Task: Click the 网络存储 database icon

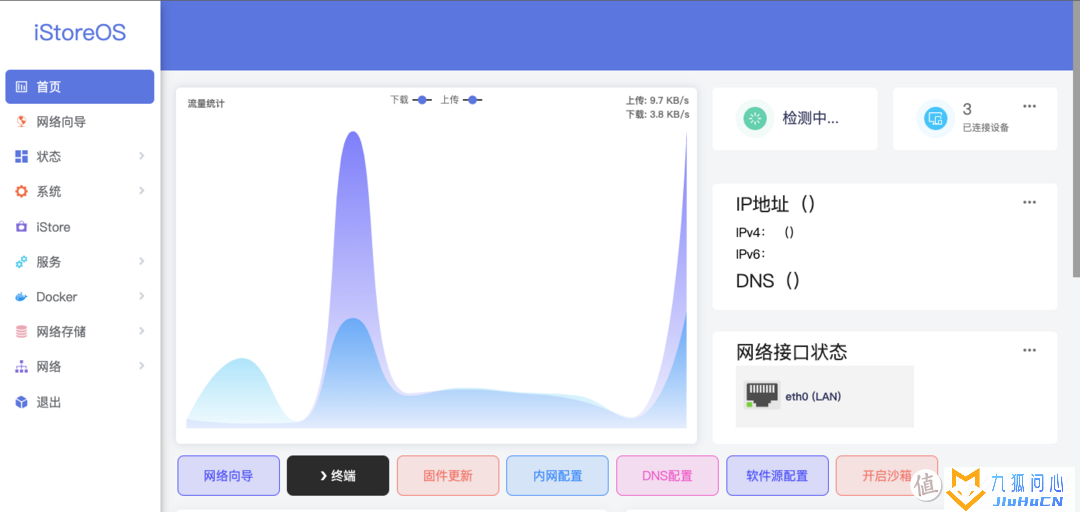Action: (x=21, y=331)
